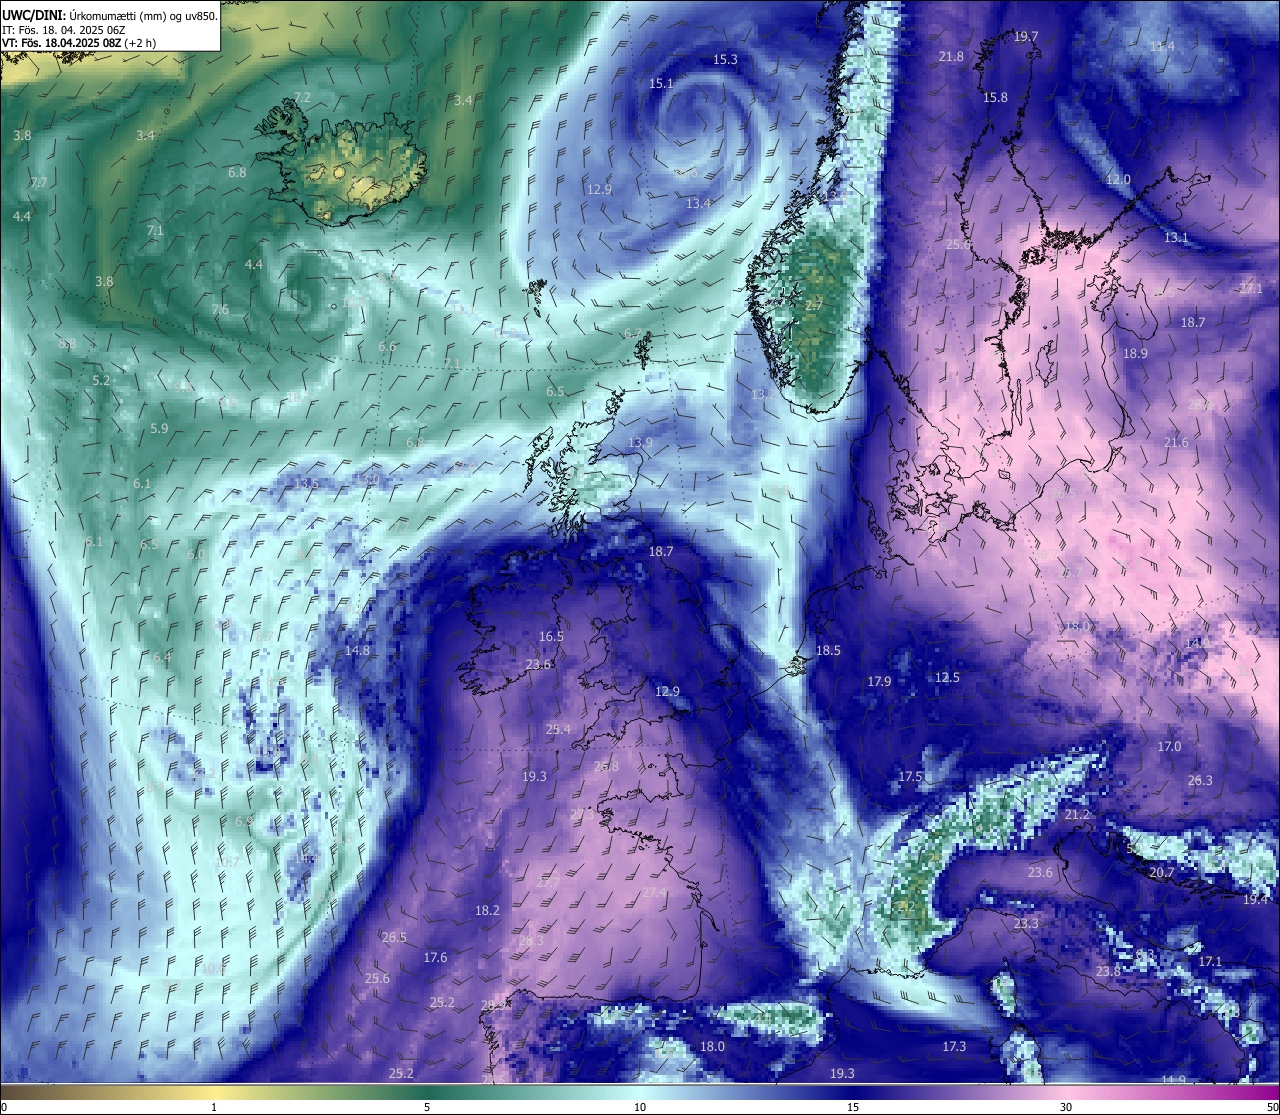Click the 17.5 value near the Alps
Viewport: 1280px width, 1115px height.
click(910, 776)
